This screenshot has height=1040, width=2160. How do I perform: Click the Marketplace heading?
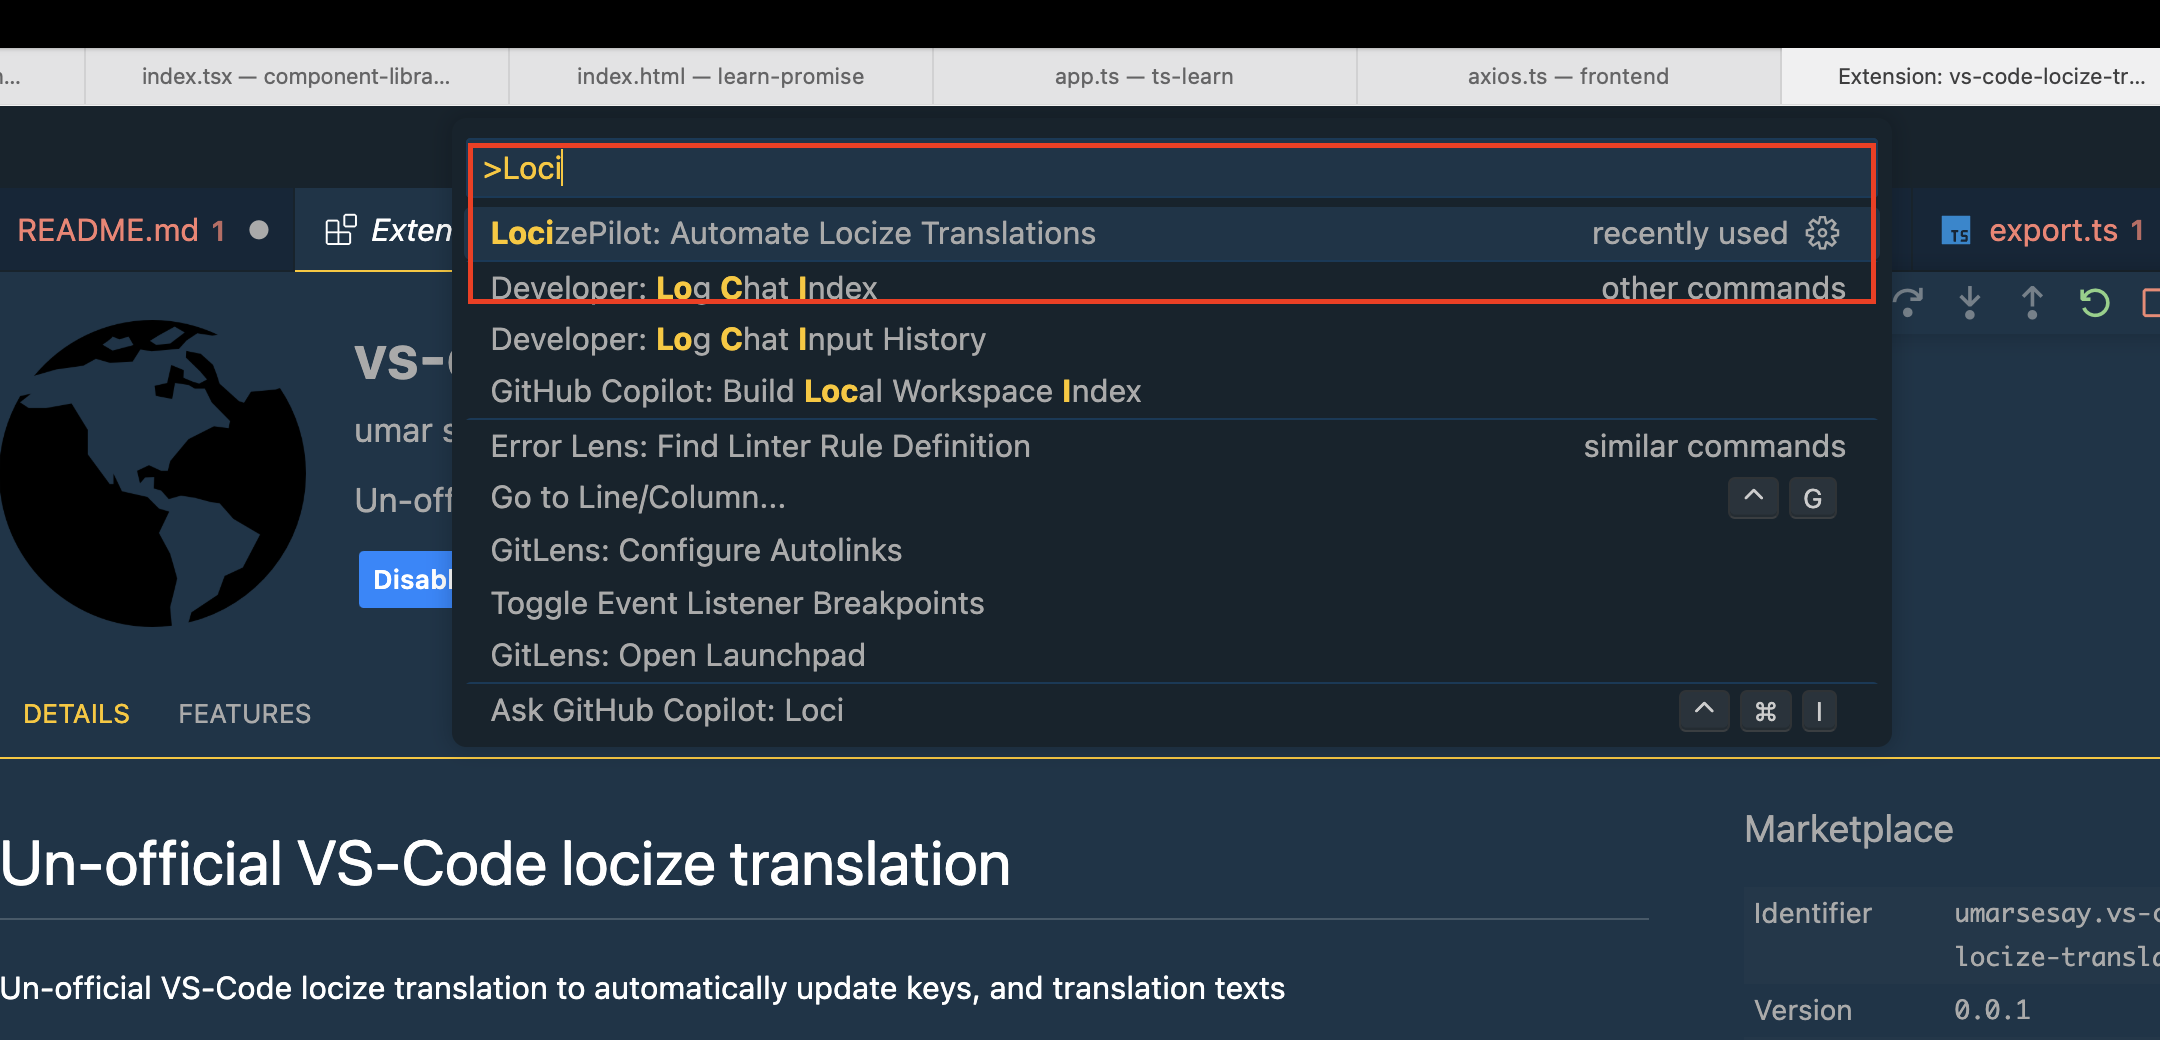point(1849,829)
